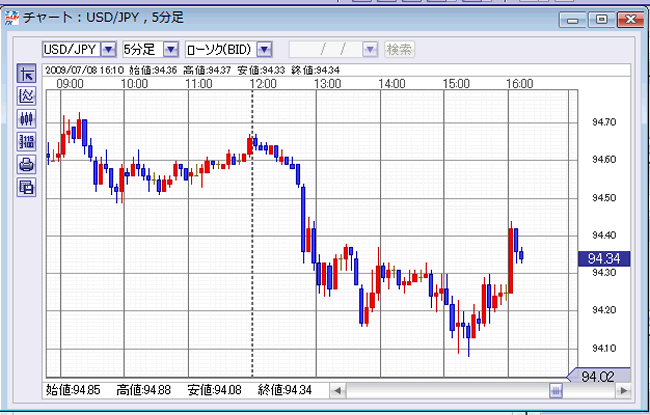Click the horizontal scrollbar thumb

[556, 390]
